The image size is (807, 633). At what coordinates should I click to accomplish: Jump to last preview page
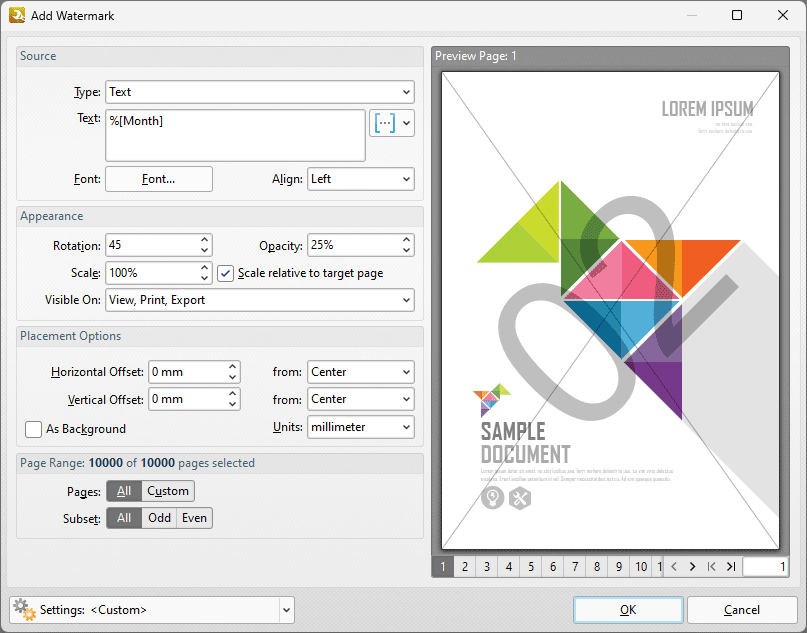[731, 567]
